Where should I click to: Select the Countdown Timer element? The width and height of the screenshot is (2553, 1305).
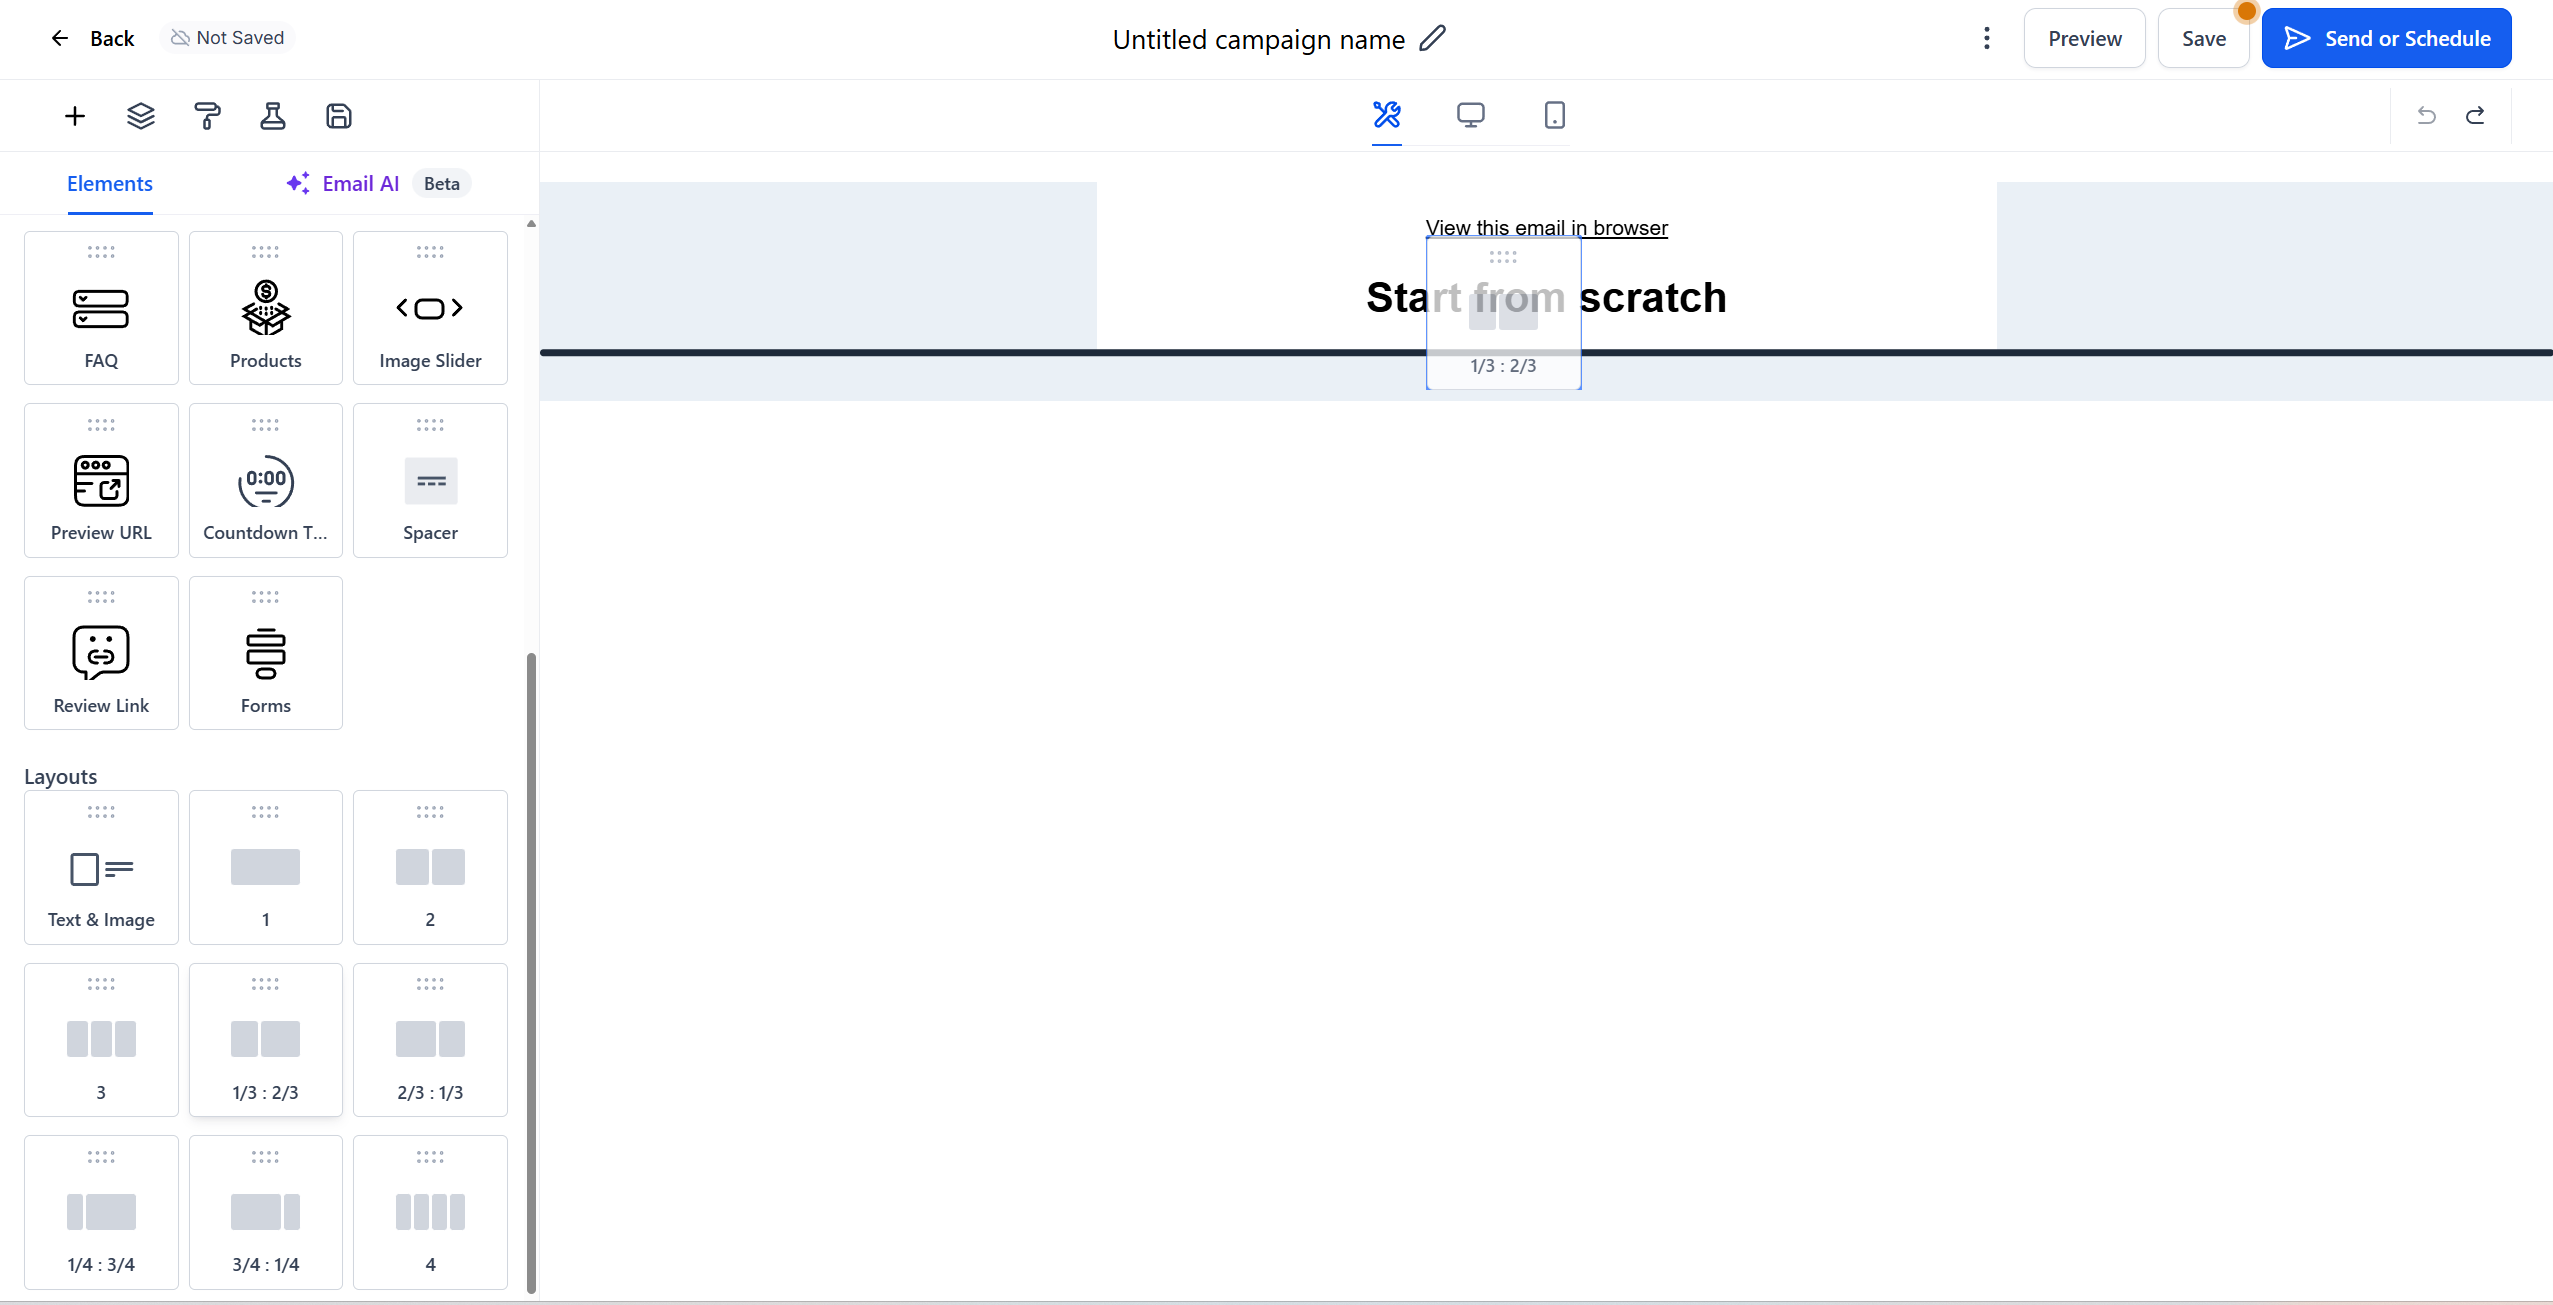(x=265, y=481)
